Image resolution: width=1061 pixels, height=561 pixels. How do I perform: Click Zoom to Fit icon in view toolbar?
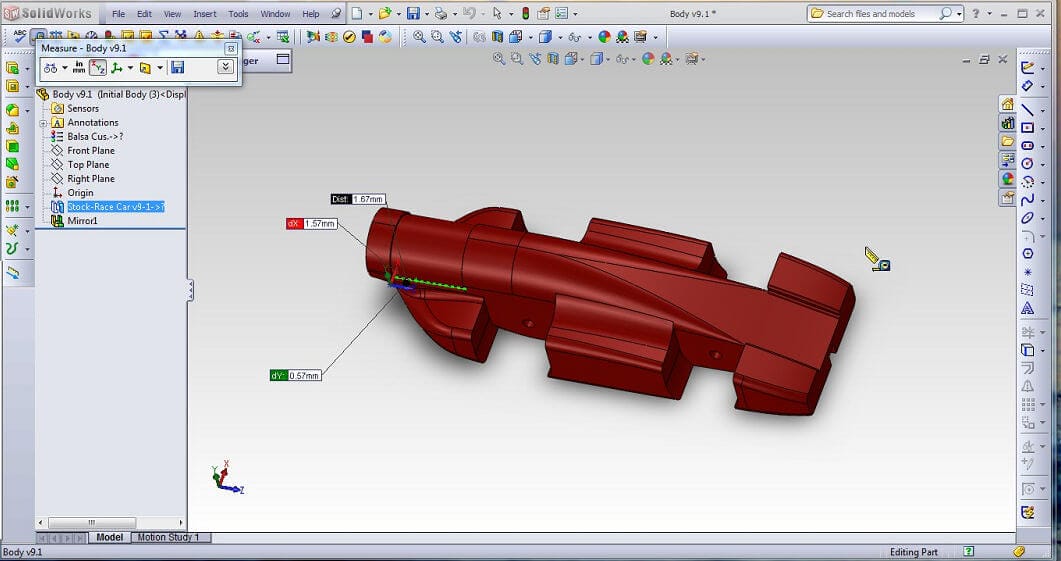tap(500, 59)
